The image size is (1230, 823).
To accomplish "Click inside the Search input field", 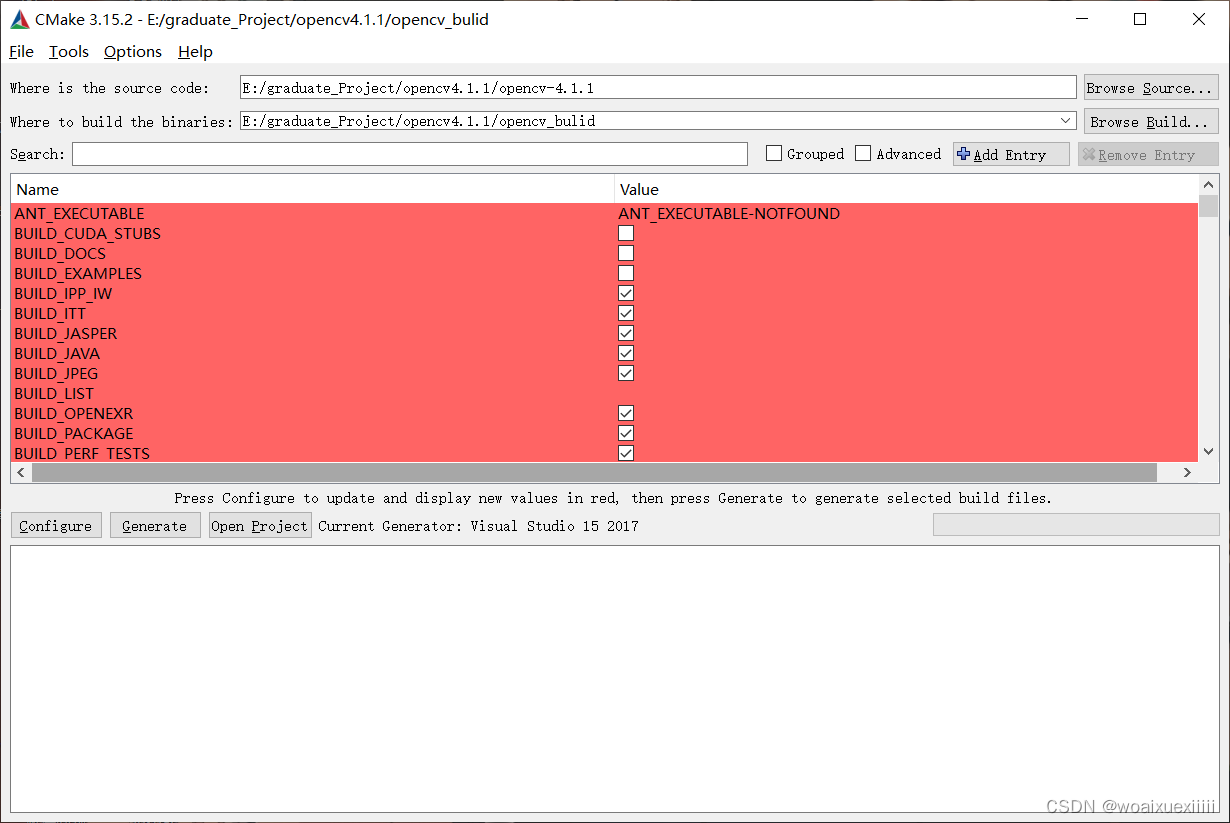I will (400, 154).
